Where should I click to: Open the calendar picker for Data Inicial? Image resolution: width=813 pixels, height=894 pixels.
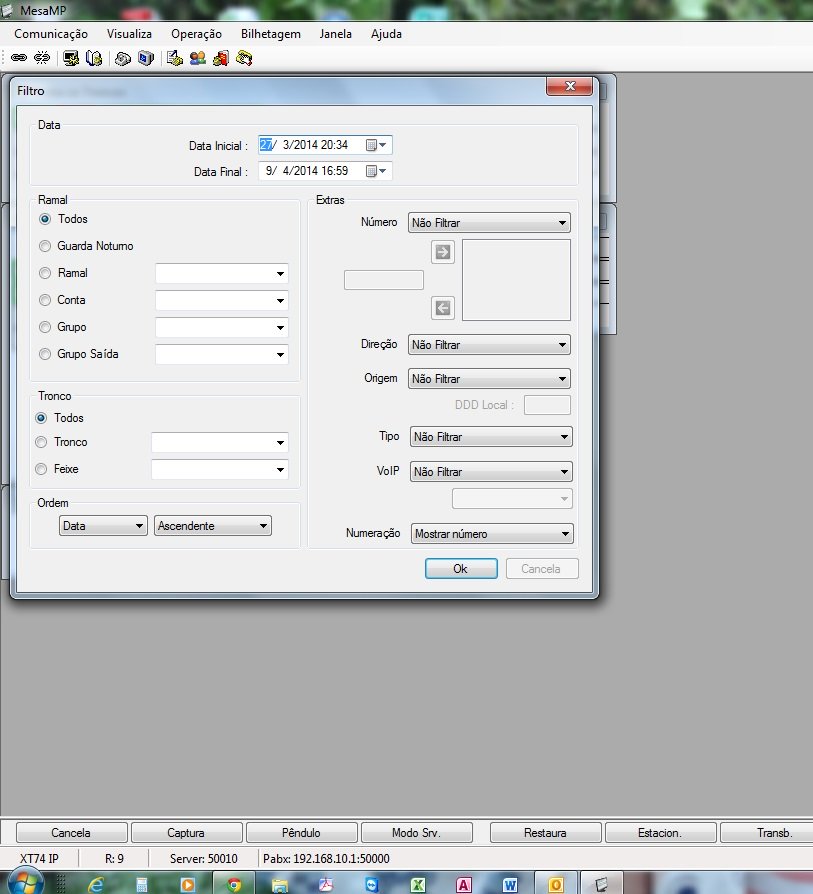point(375,145)
